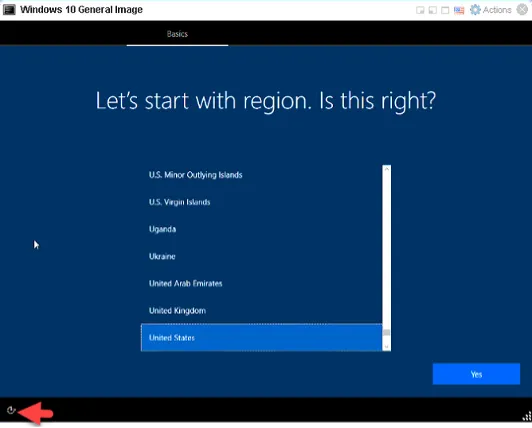Click the scrollbar down arrow
The image size is (532, 428).
(x=386, y=347)
